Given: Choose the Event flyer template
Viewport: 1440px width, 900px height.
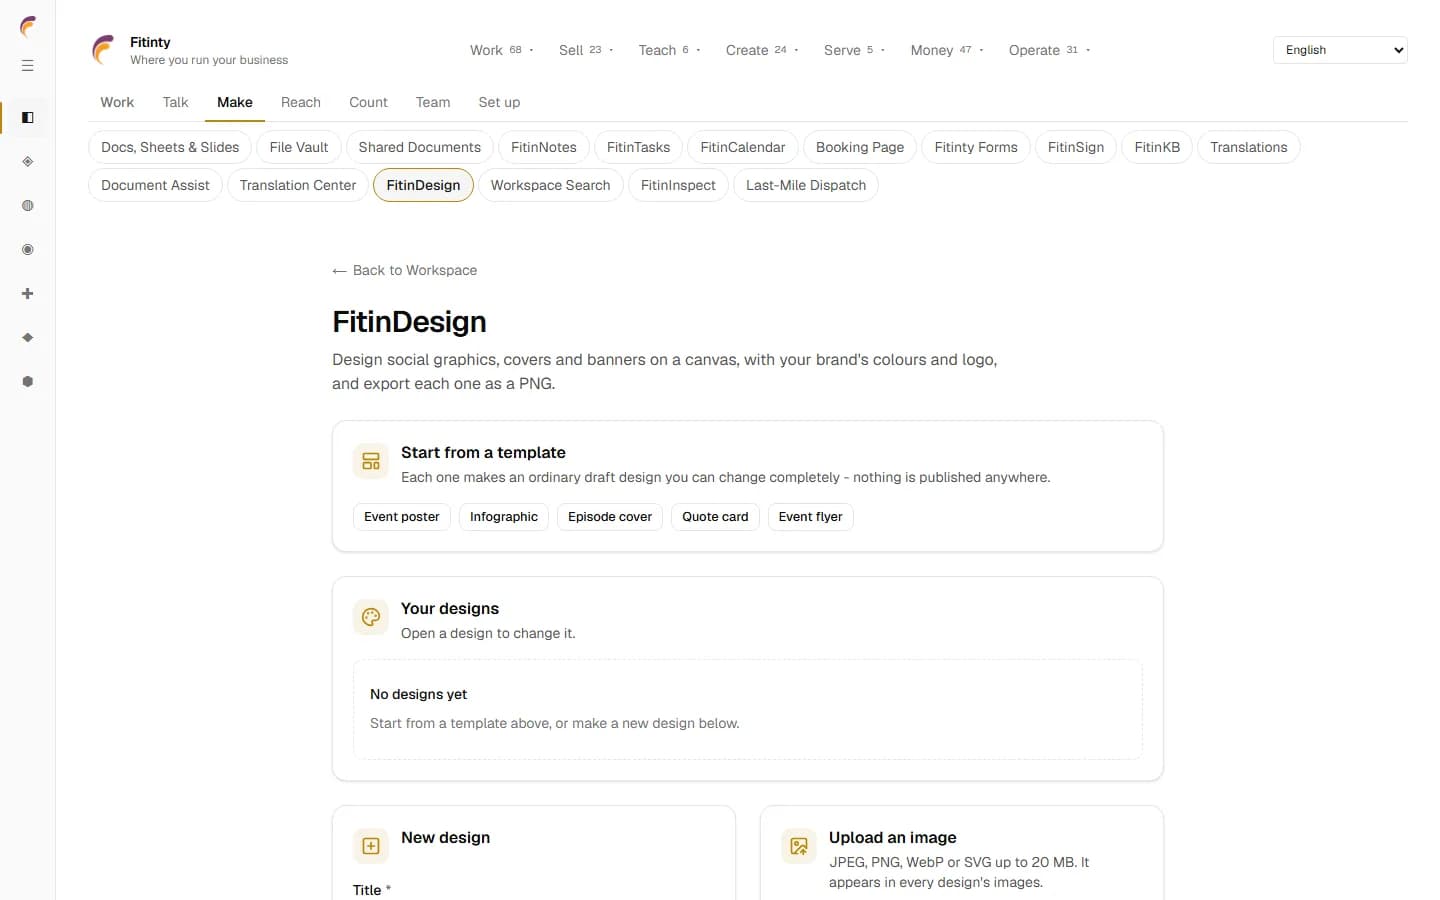Looking at the screenshot, I should pos(811,517).
